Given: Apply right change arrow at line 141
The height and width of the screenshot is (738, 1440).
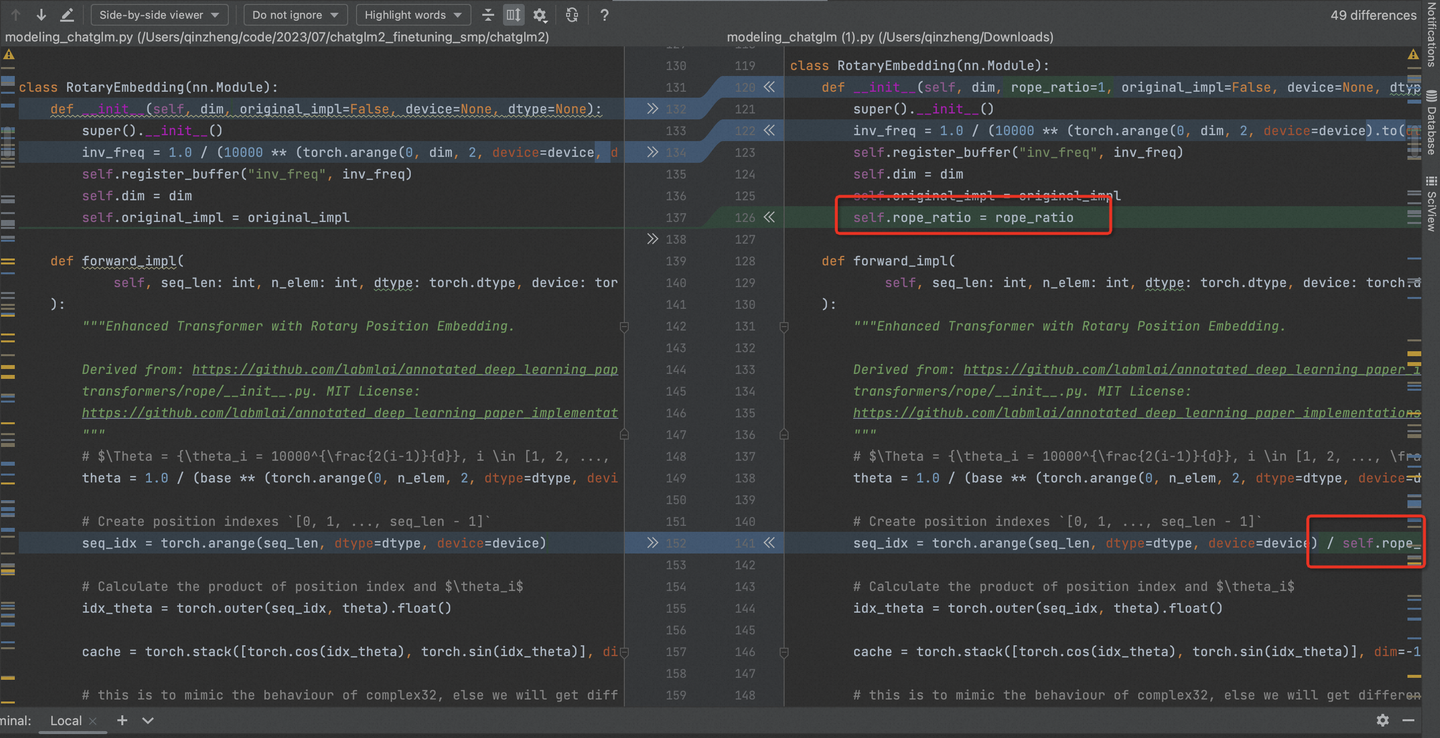Looking at the screenshot, I should (x=769, y=543).
